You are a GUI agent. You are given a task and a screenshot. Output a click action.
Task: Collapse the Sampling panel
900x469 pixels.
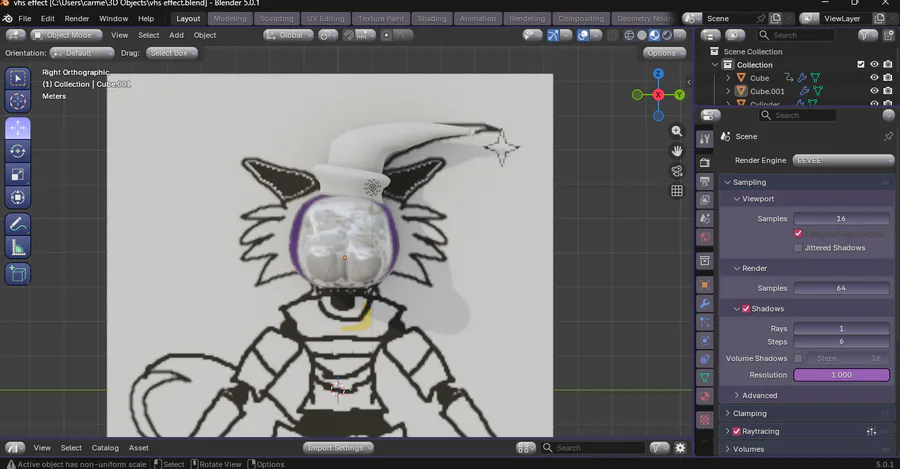[806, 182]
